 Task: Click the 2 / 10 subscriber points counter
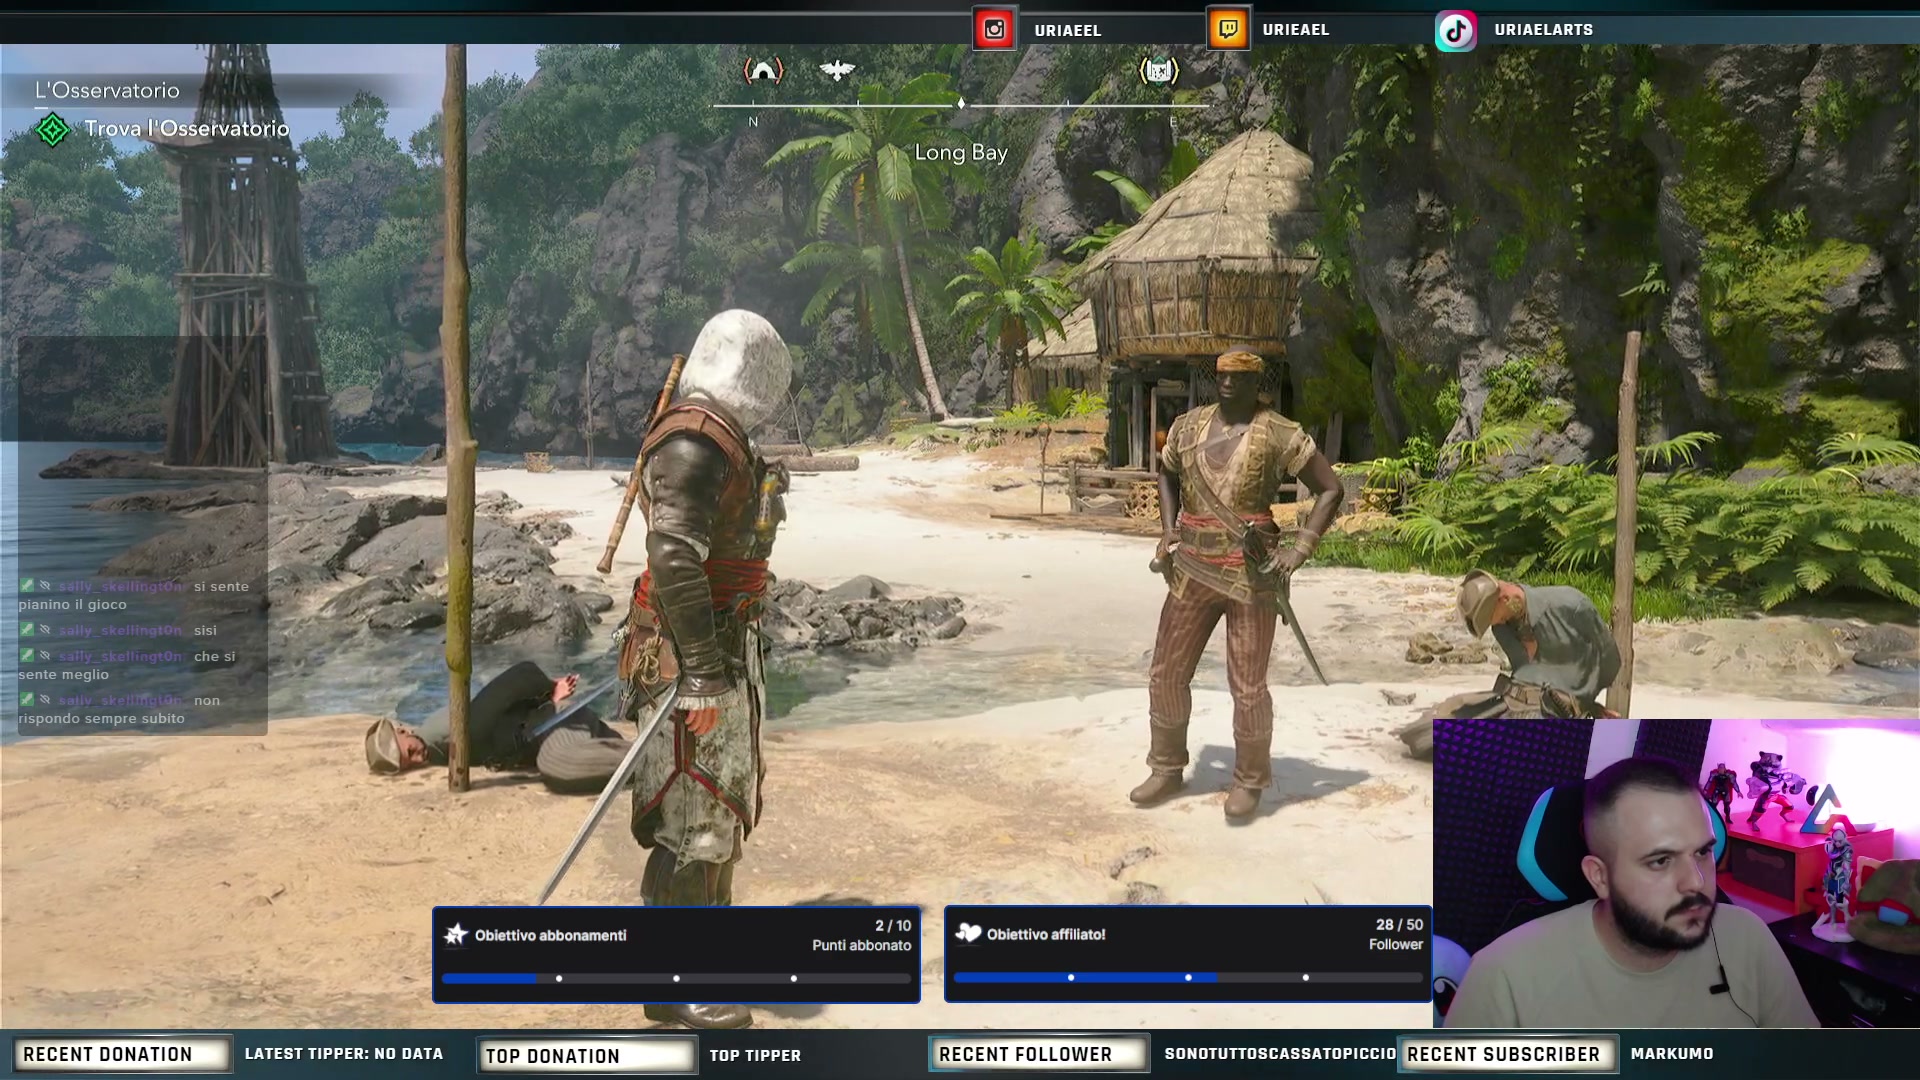893,926
